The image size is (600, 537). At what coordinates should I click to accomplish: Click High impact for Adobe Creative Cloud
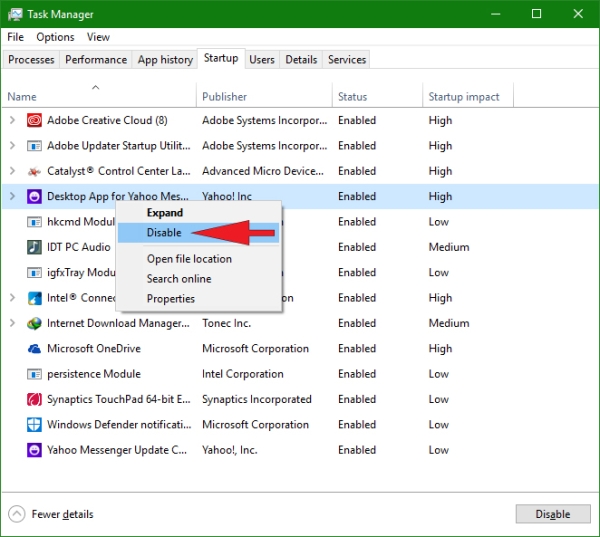pos(440,121)
